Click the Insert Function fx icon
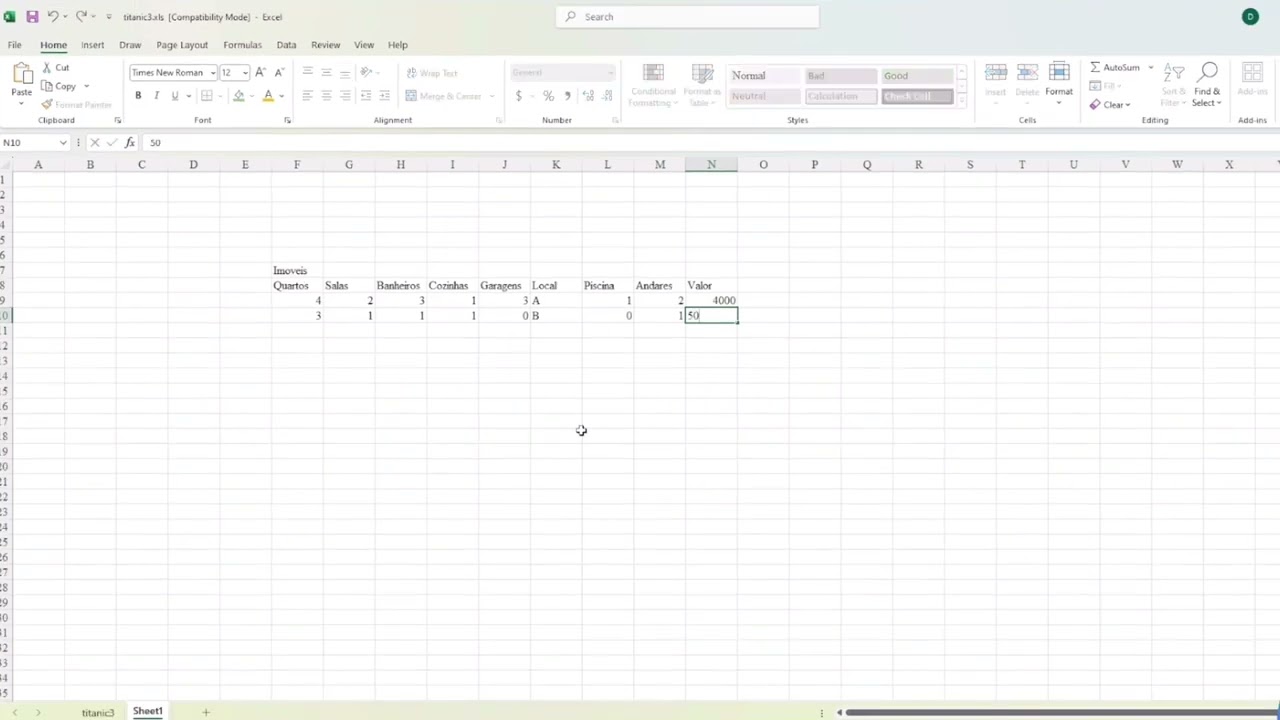1280x720 pixels. (x=130, y=143)
